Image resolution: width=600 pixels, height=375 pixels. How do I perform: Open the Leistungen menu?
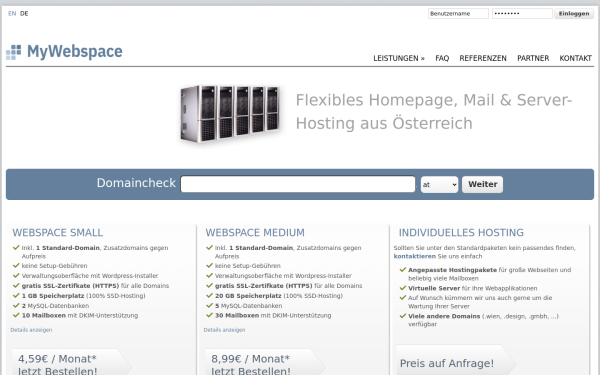tap(399, 58)
